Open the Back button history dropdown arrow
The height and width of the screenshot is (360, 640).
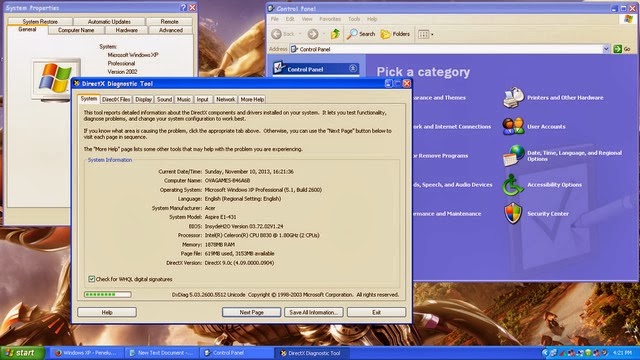point(300,34)
